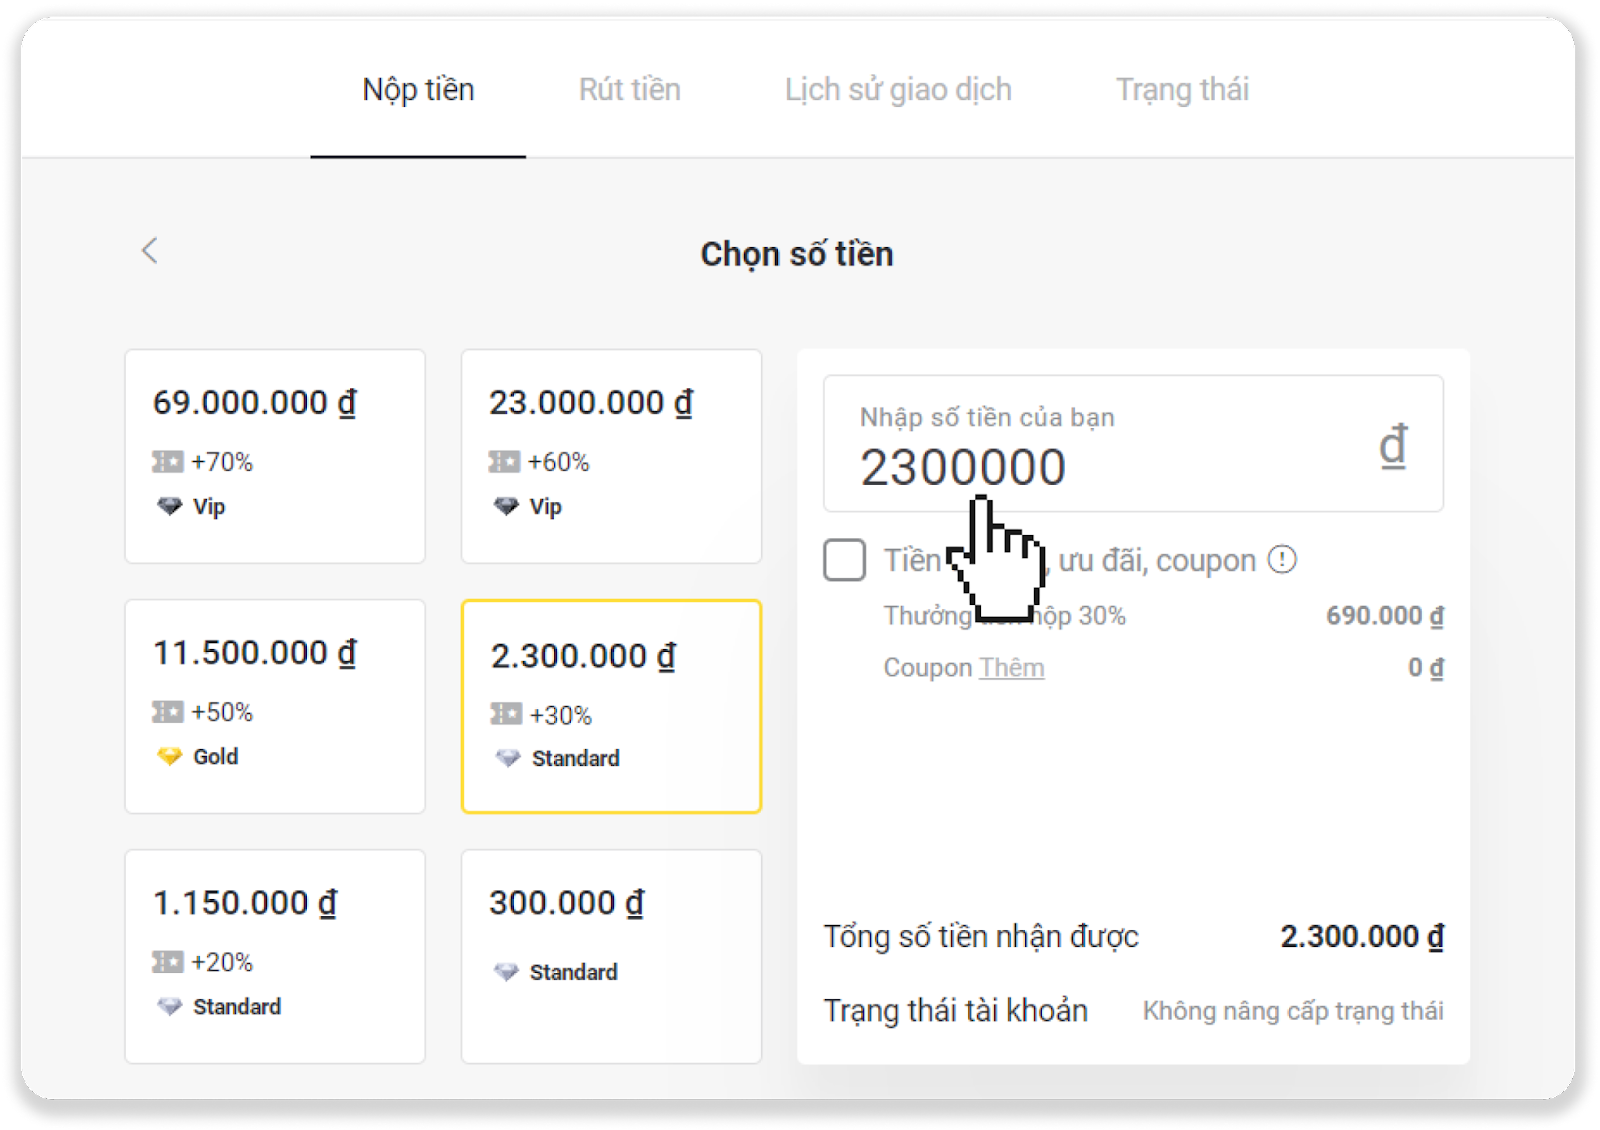Click the +20% bonus ticket icon
This screenshot has height=1130, width=1600.
coord(167,962)
